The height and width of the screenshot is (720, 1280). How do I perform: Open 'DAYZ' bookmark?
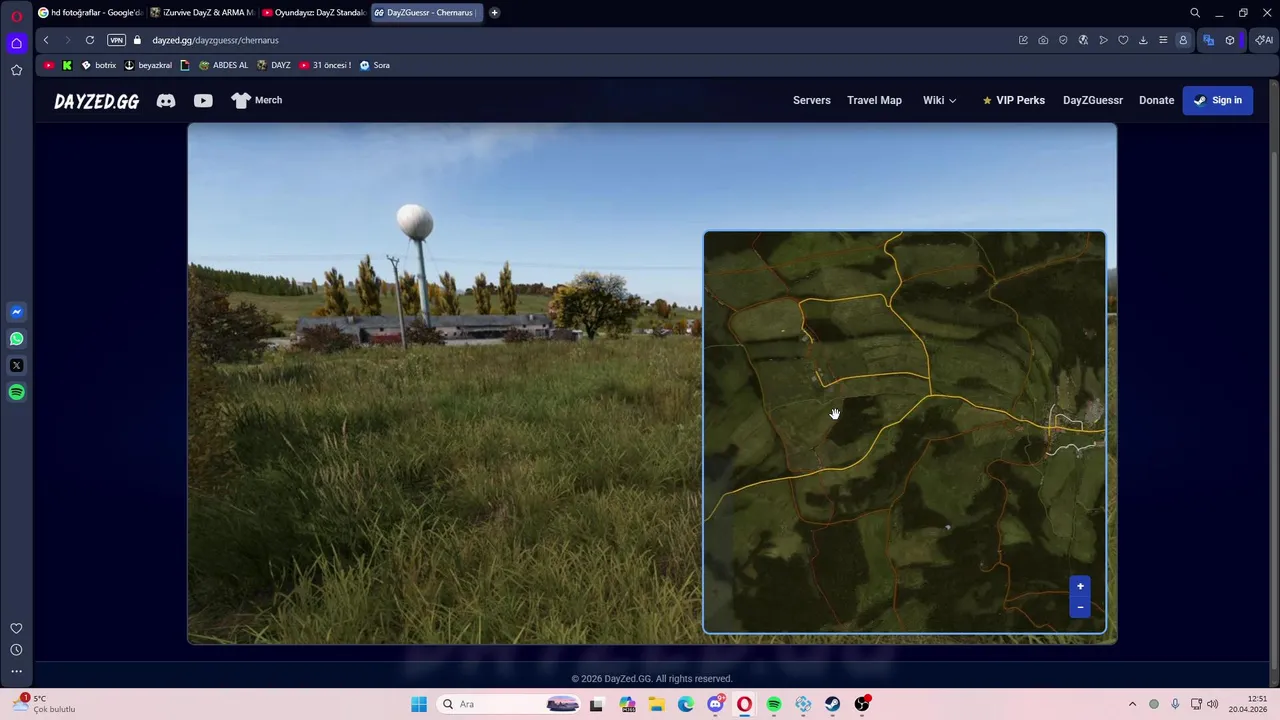pos(274,65)
